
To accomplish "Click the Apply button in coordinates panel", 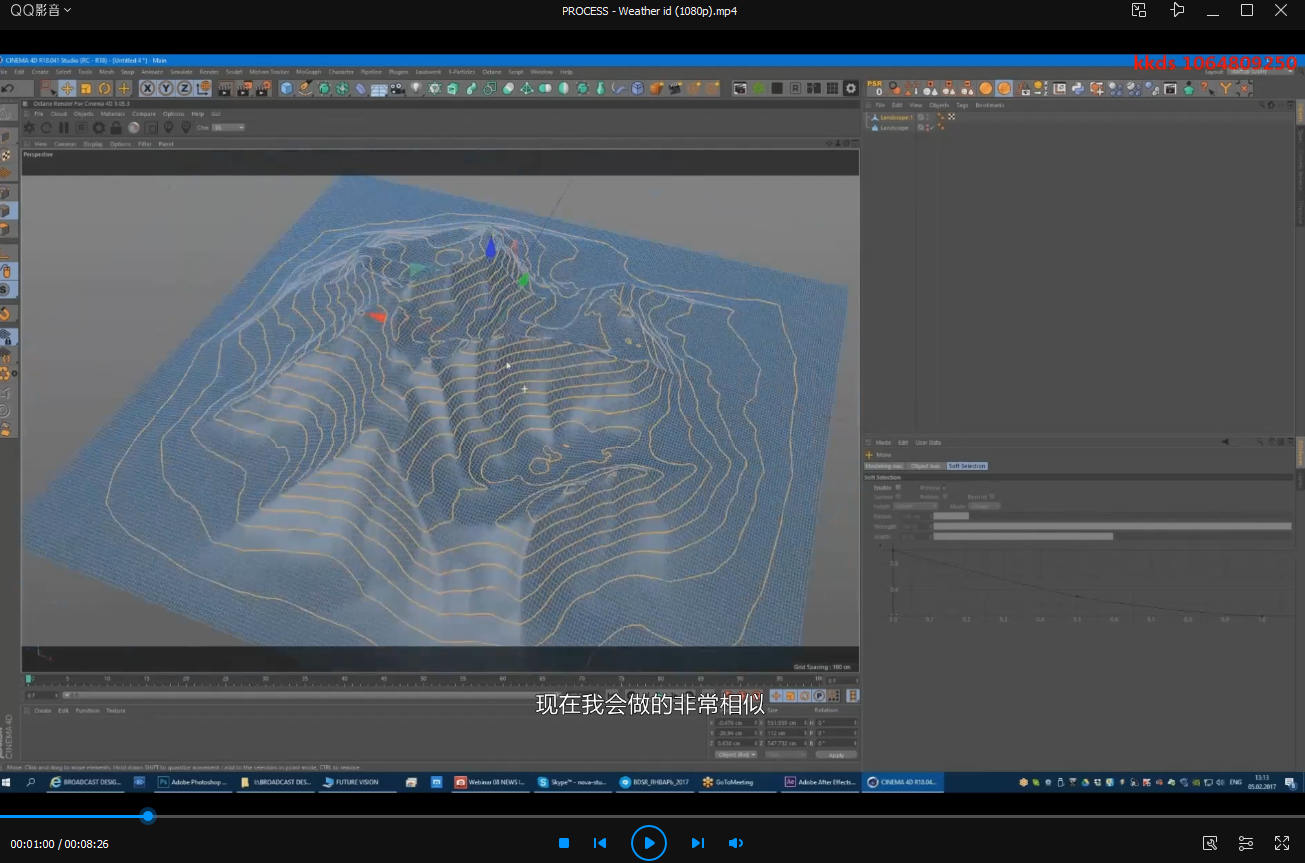I will point(836,755).
